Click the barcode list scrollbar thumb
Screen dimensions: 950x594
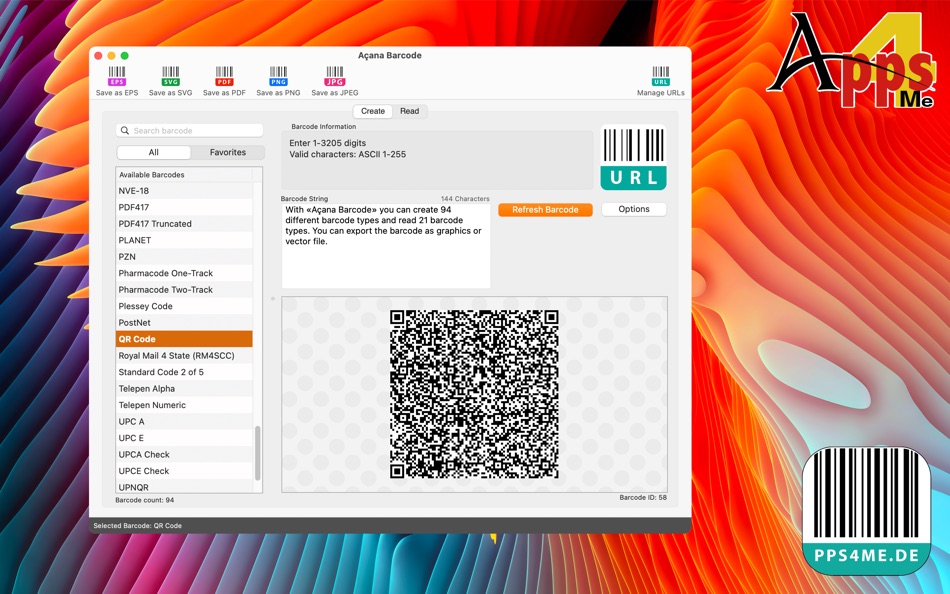click(257, 453)
